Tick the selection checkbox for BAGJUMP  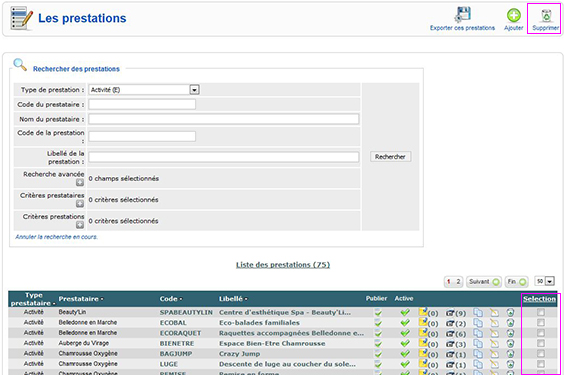541,354
